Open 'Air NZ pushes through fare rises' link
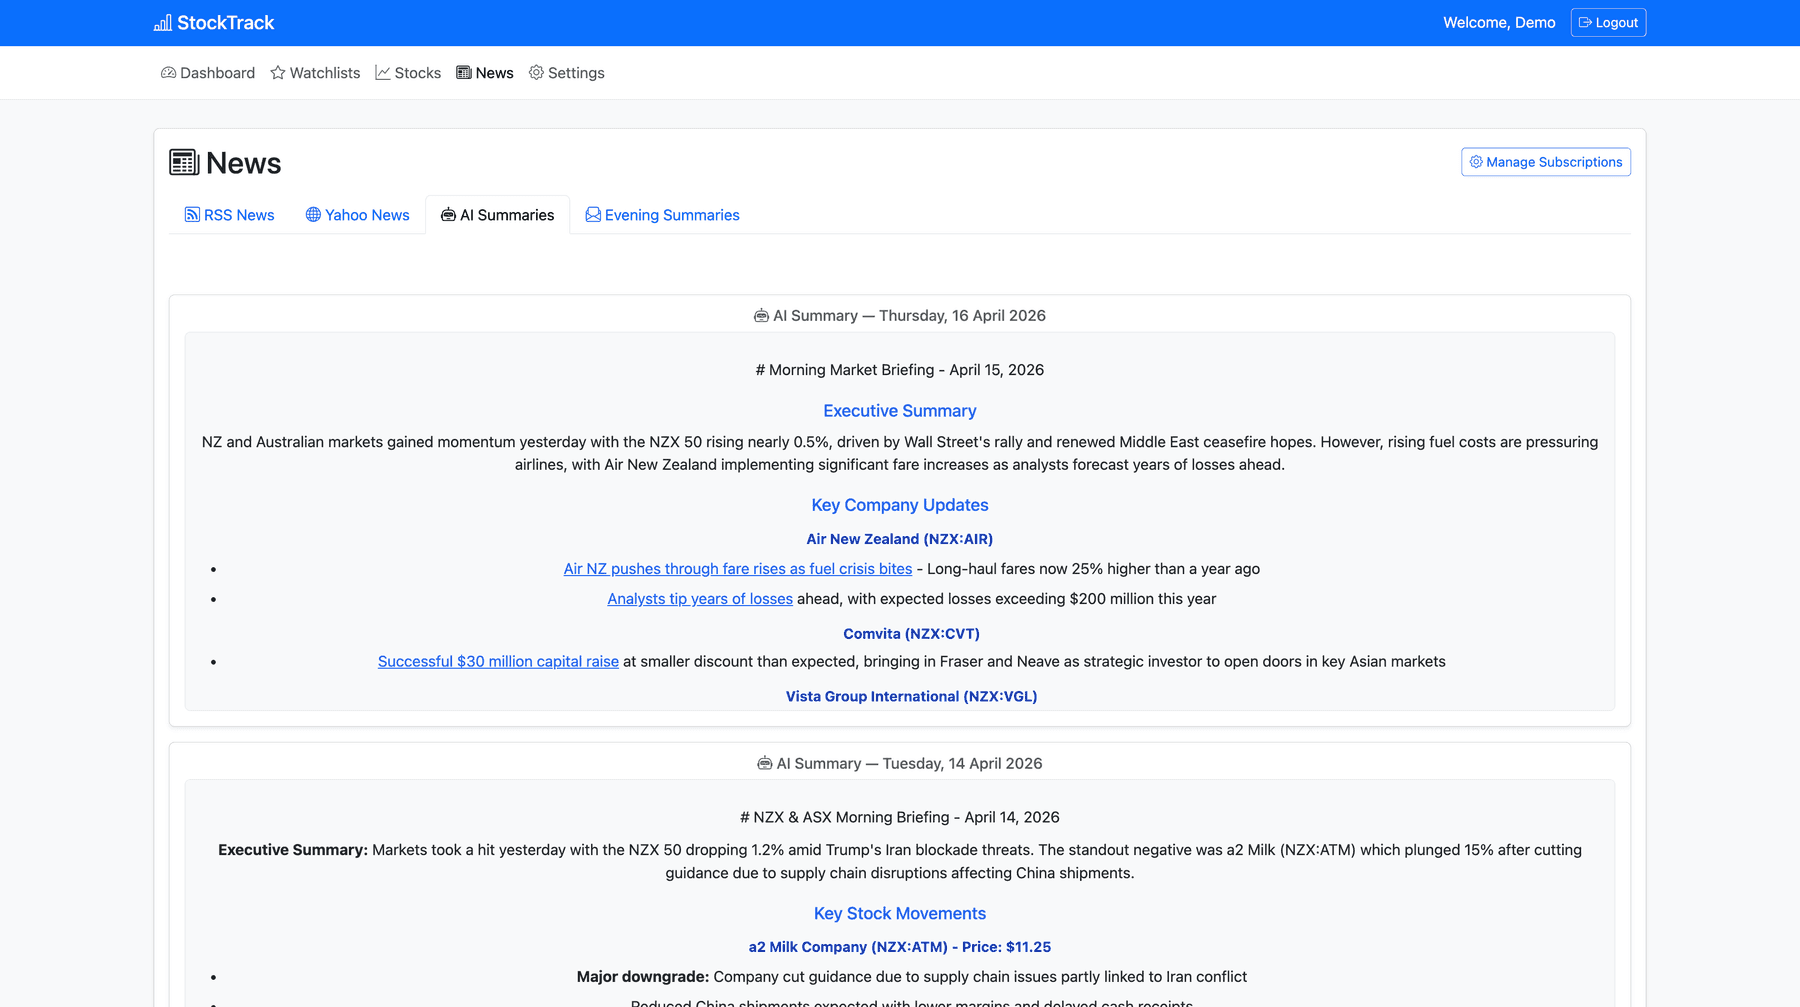This screenshot has width=1800, height=1007. click(x=738, y=569)
